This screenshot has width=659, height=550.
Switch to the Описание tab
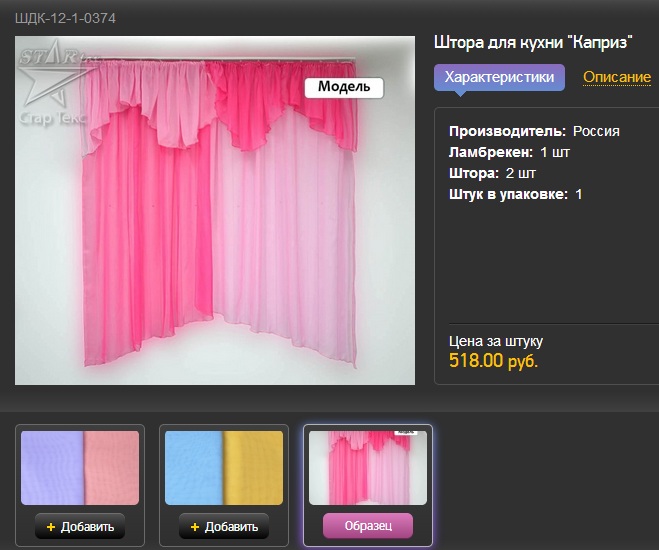pyautogui.click(x=617, y=77)
